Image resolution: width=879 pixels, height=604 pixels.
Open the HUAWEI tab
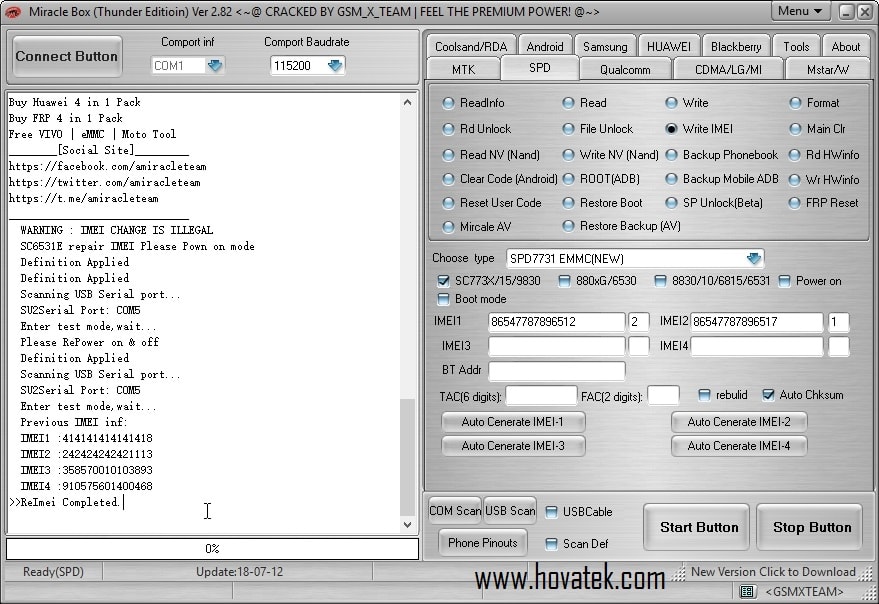(669, 47)
